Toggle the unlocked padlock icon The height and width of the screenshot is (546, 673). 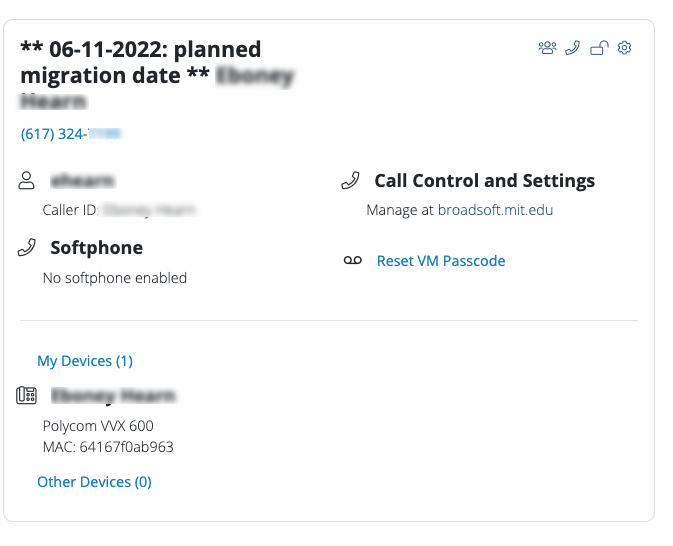click(599, 48)
